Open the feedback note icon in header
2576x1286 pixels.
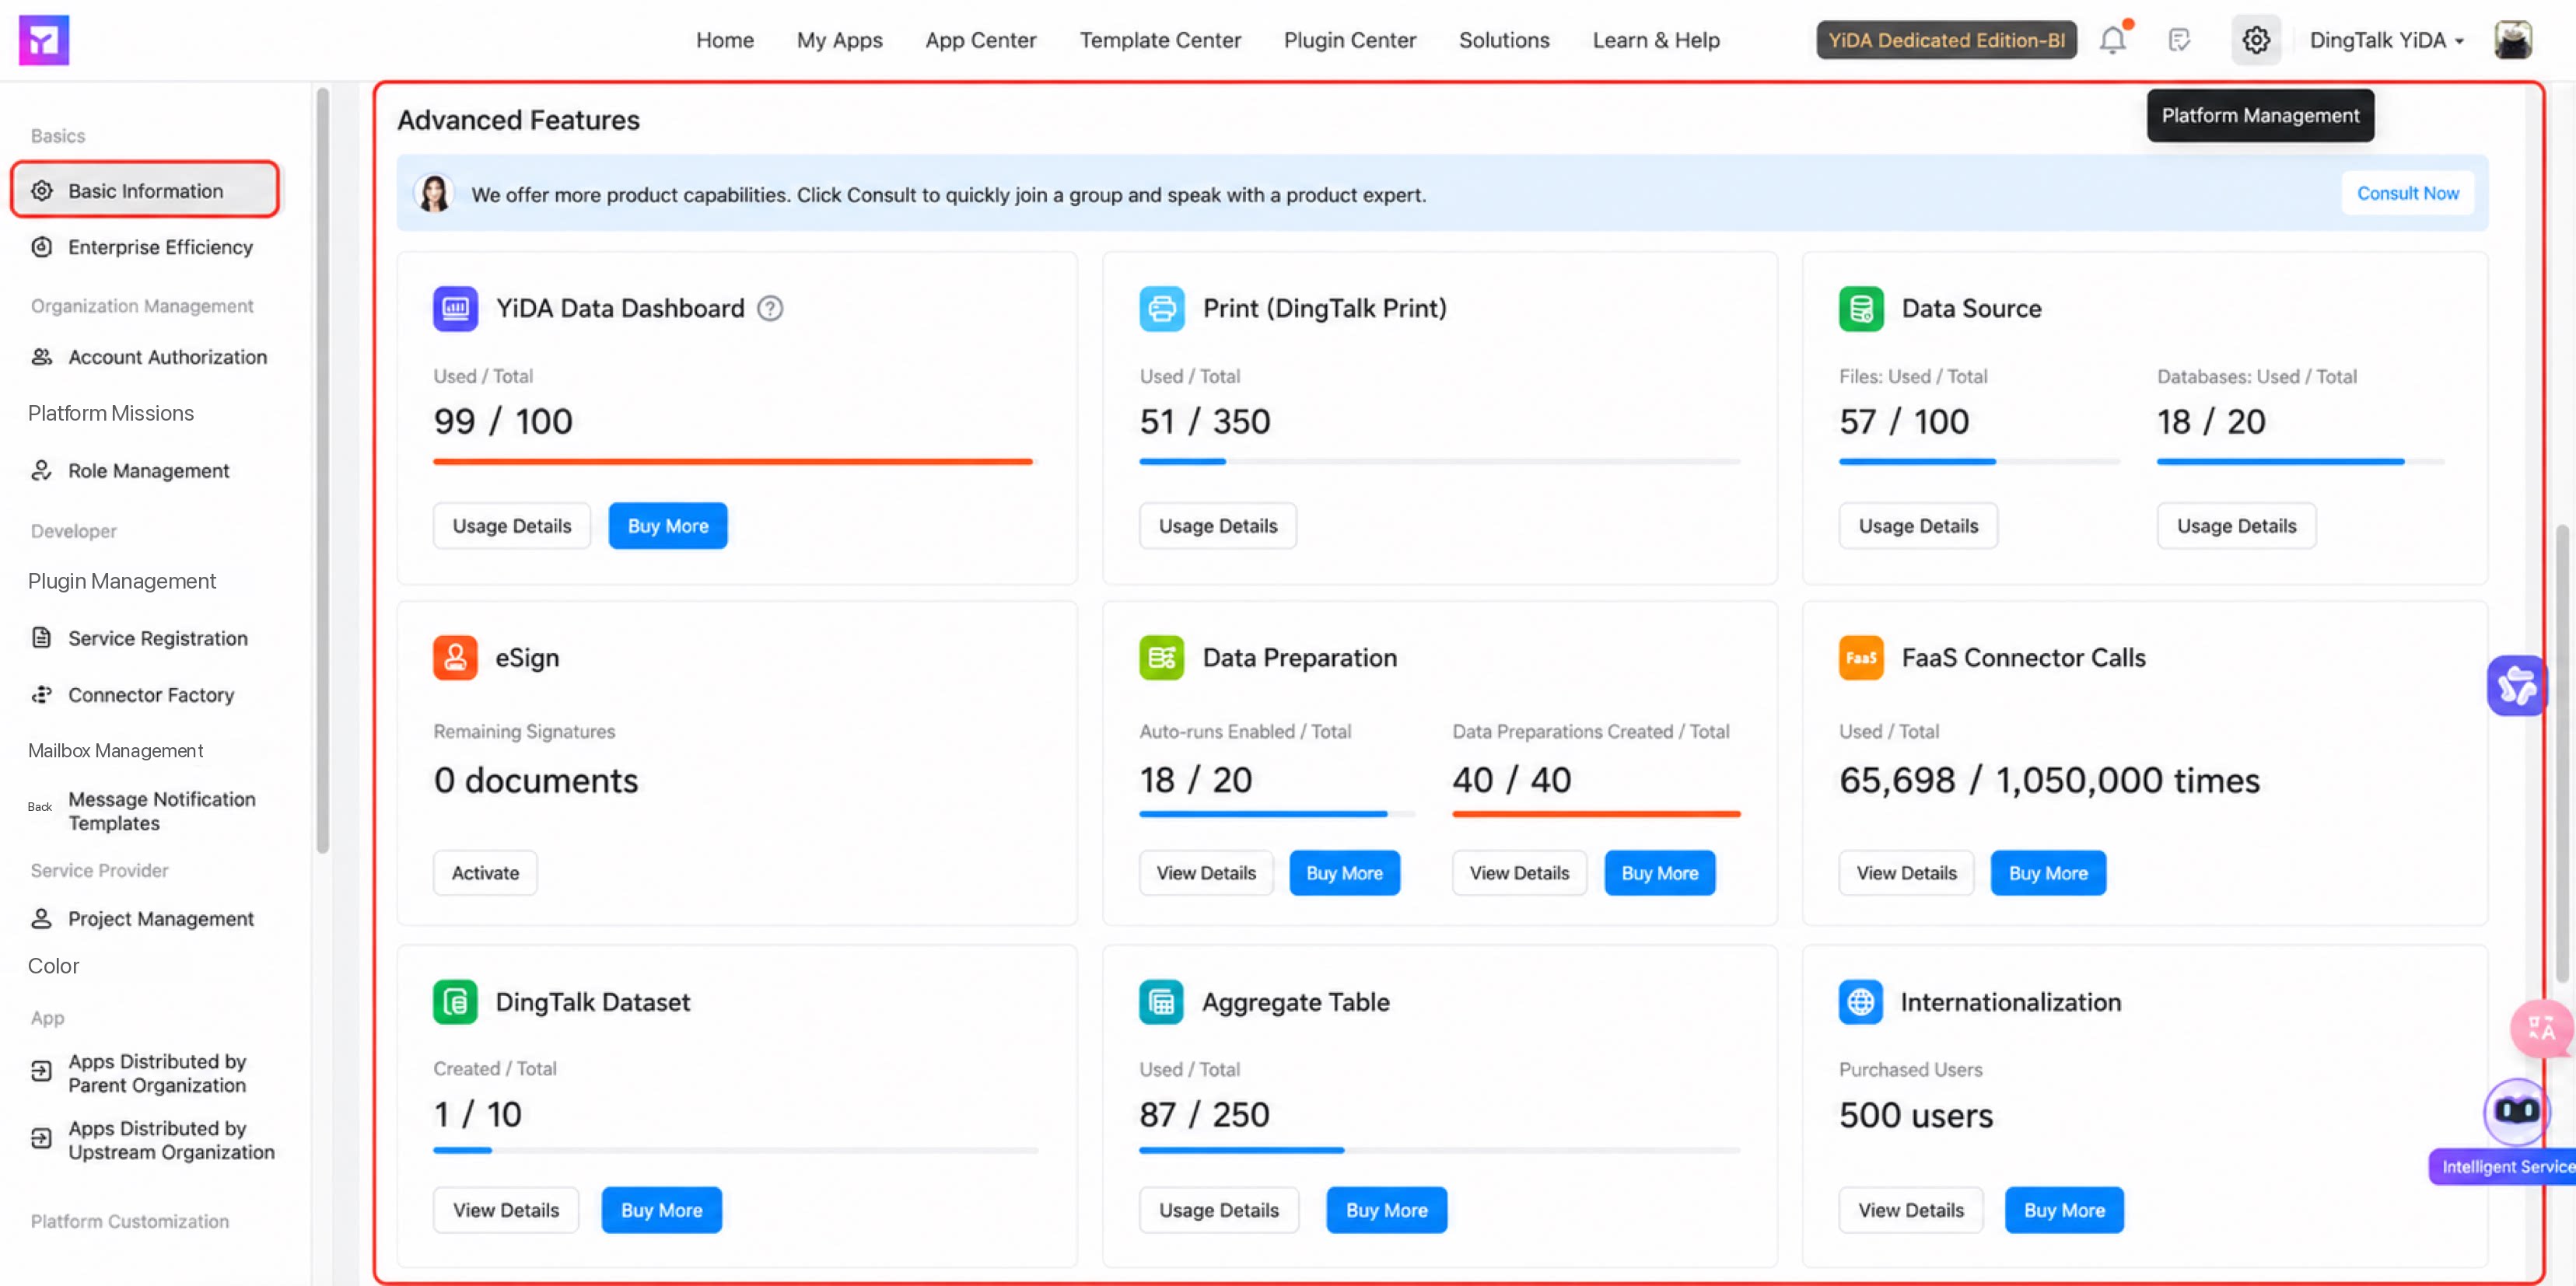coord(2179,40)
